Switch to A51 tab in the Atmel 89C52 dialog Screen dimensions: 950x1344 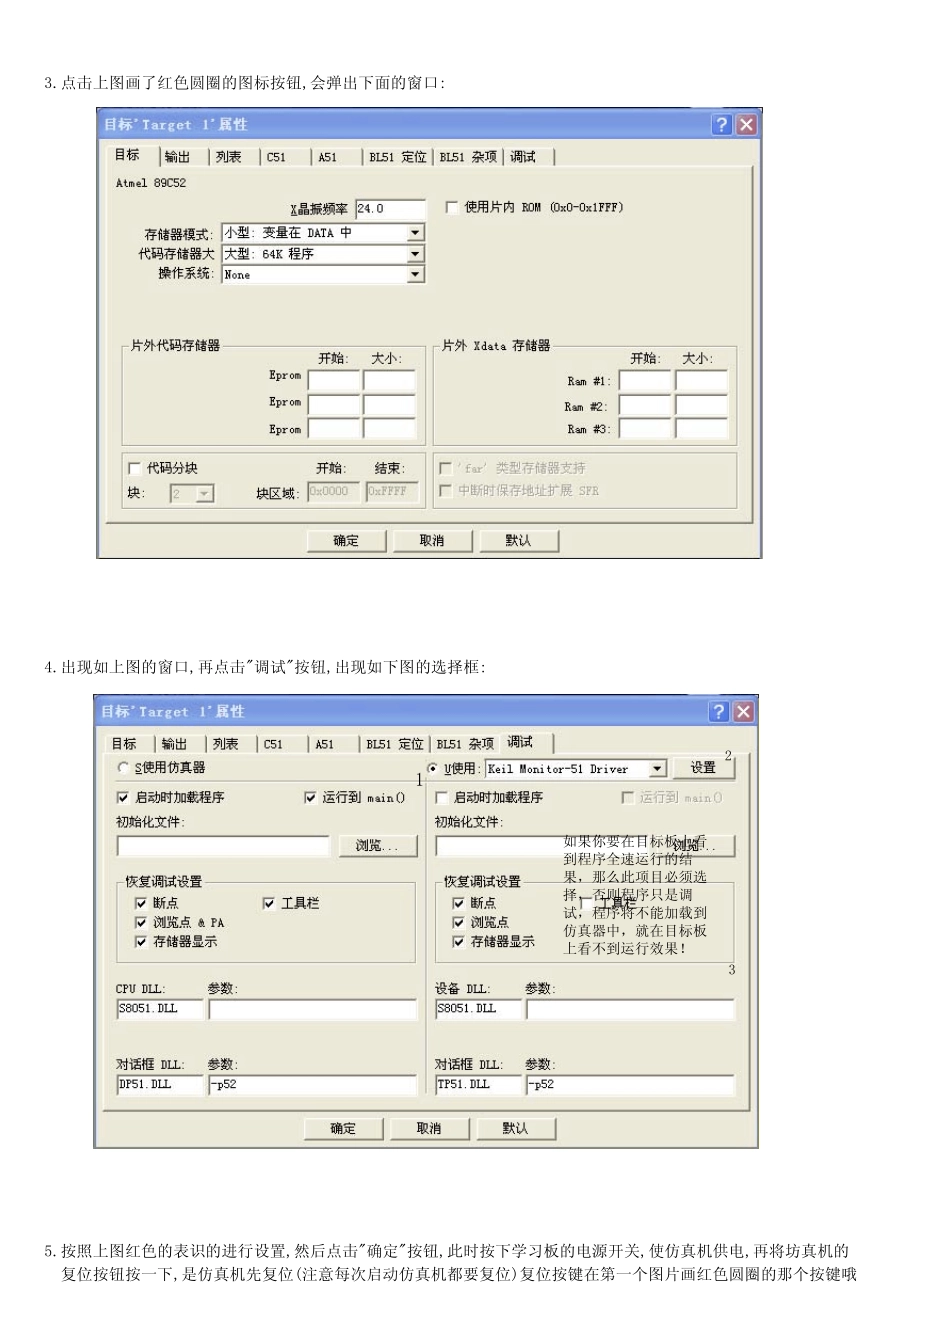(328, 157)
